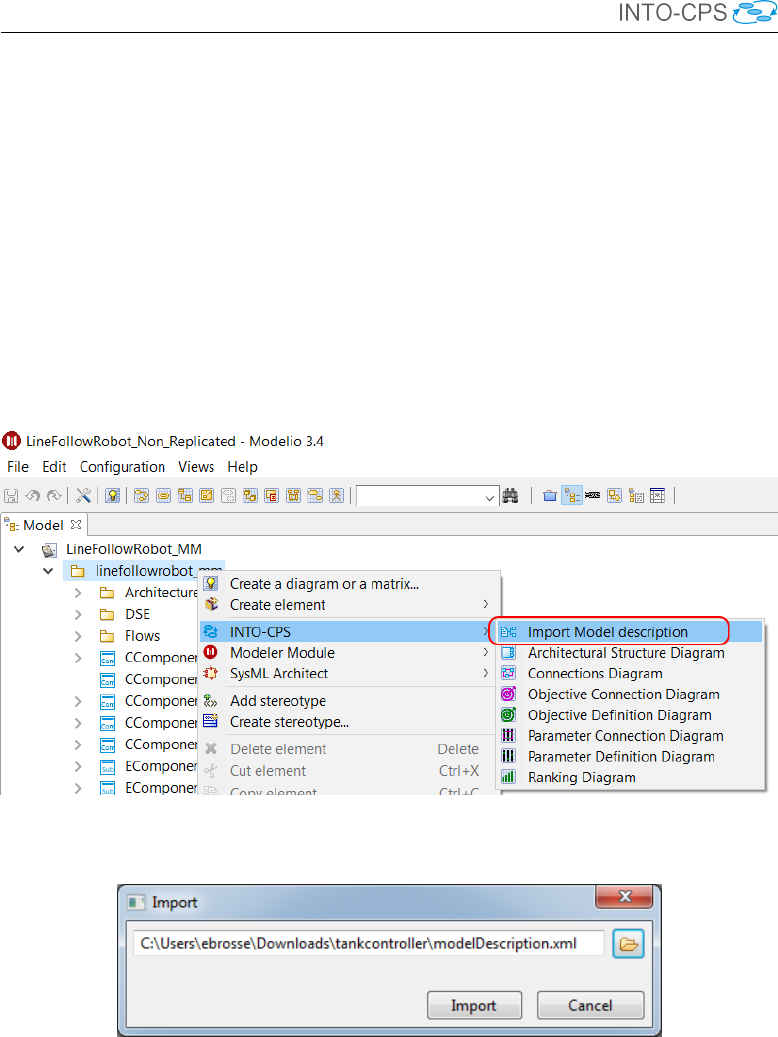Image resolution: width=778 pixels, height=1037 pixels.
Task: Click the Cut element menu entry
Action: (268, 771)
